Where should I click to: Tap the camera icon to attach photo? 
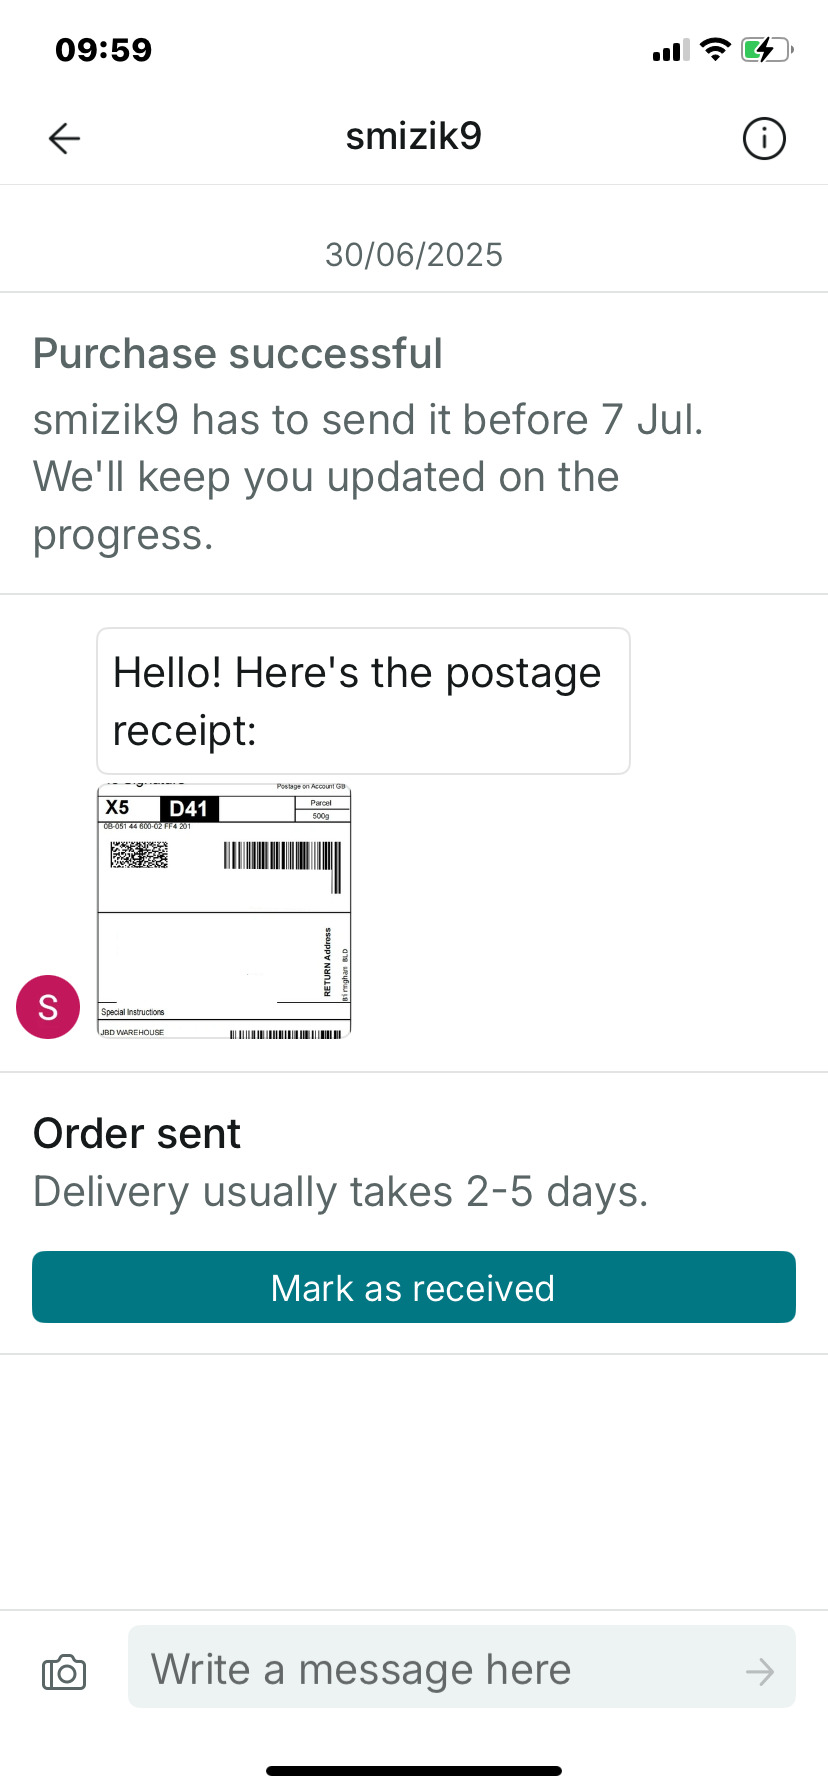point(64,1671)
